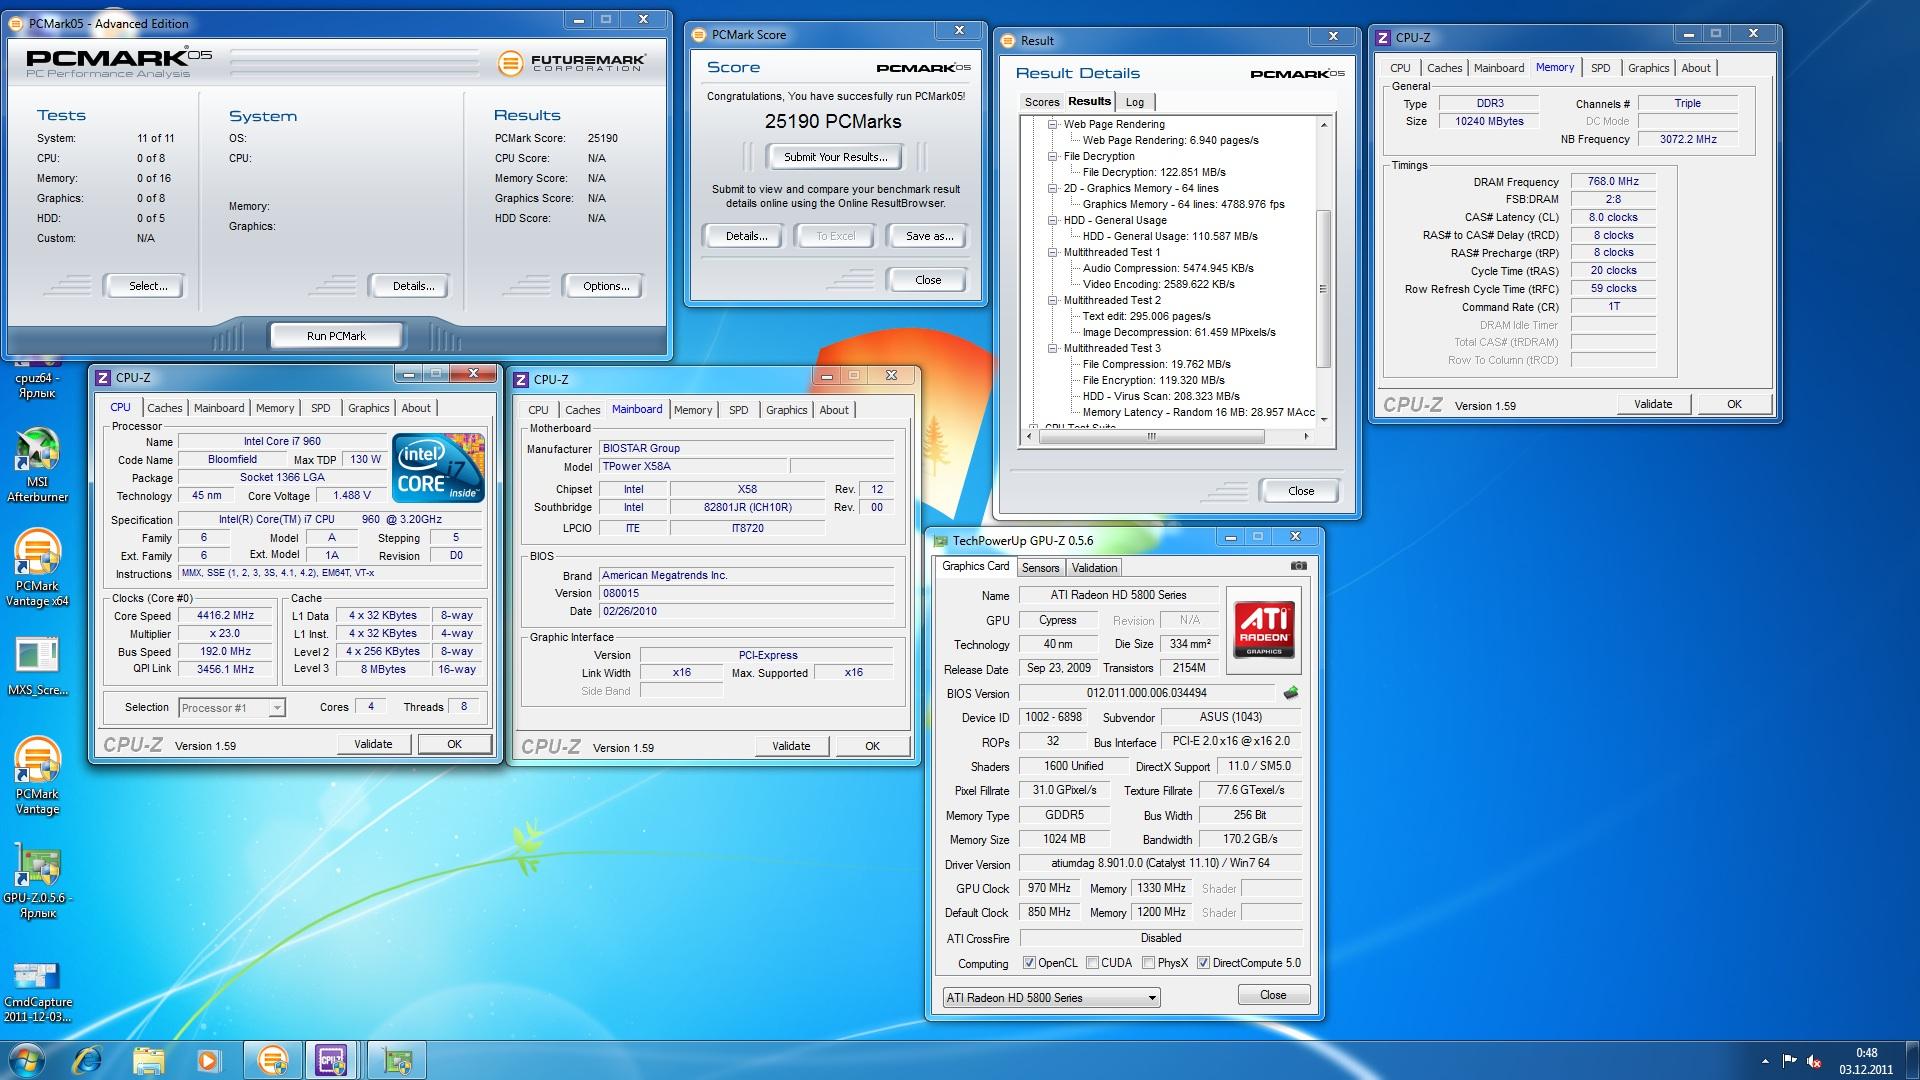Click the right arrow of Result tree horizontal scrollbar
The image size is (1920, 1080).
click(x=1306, y=436)
